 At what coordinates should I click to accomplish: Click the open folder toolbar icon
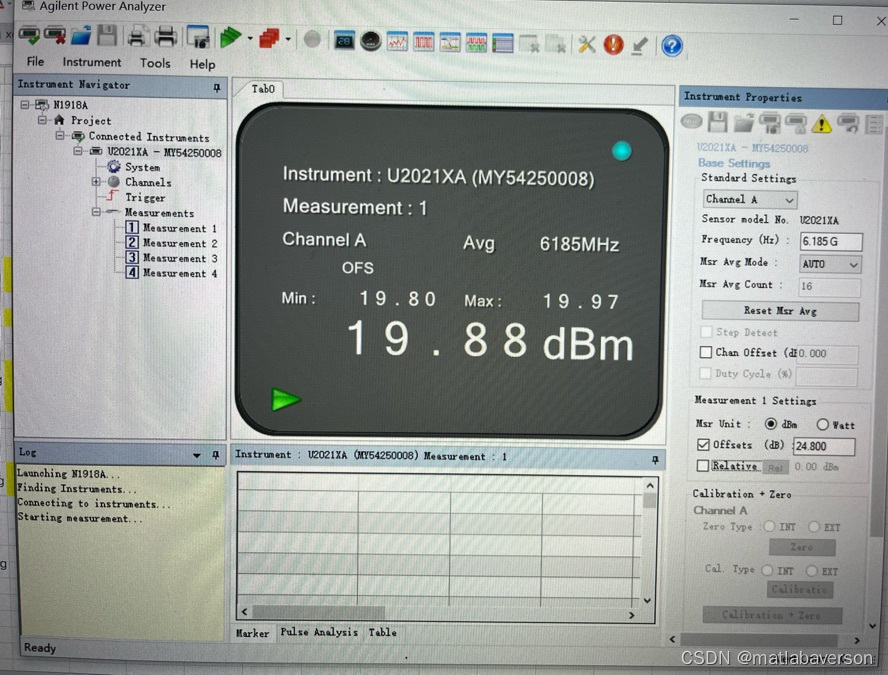coord(82,36)
